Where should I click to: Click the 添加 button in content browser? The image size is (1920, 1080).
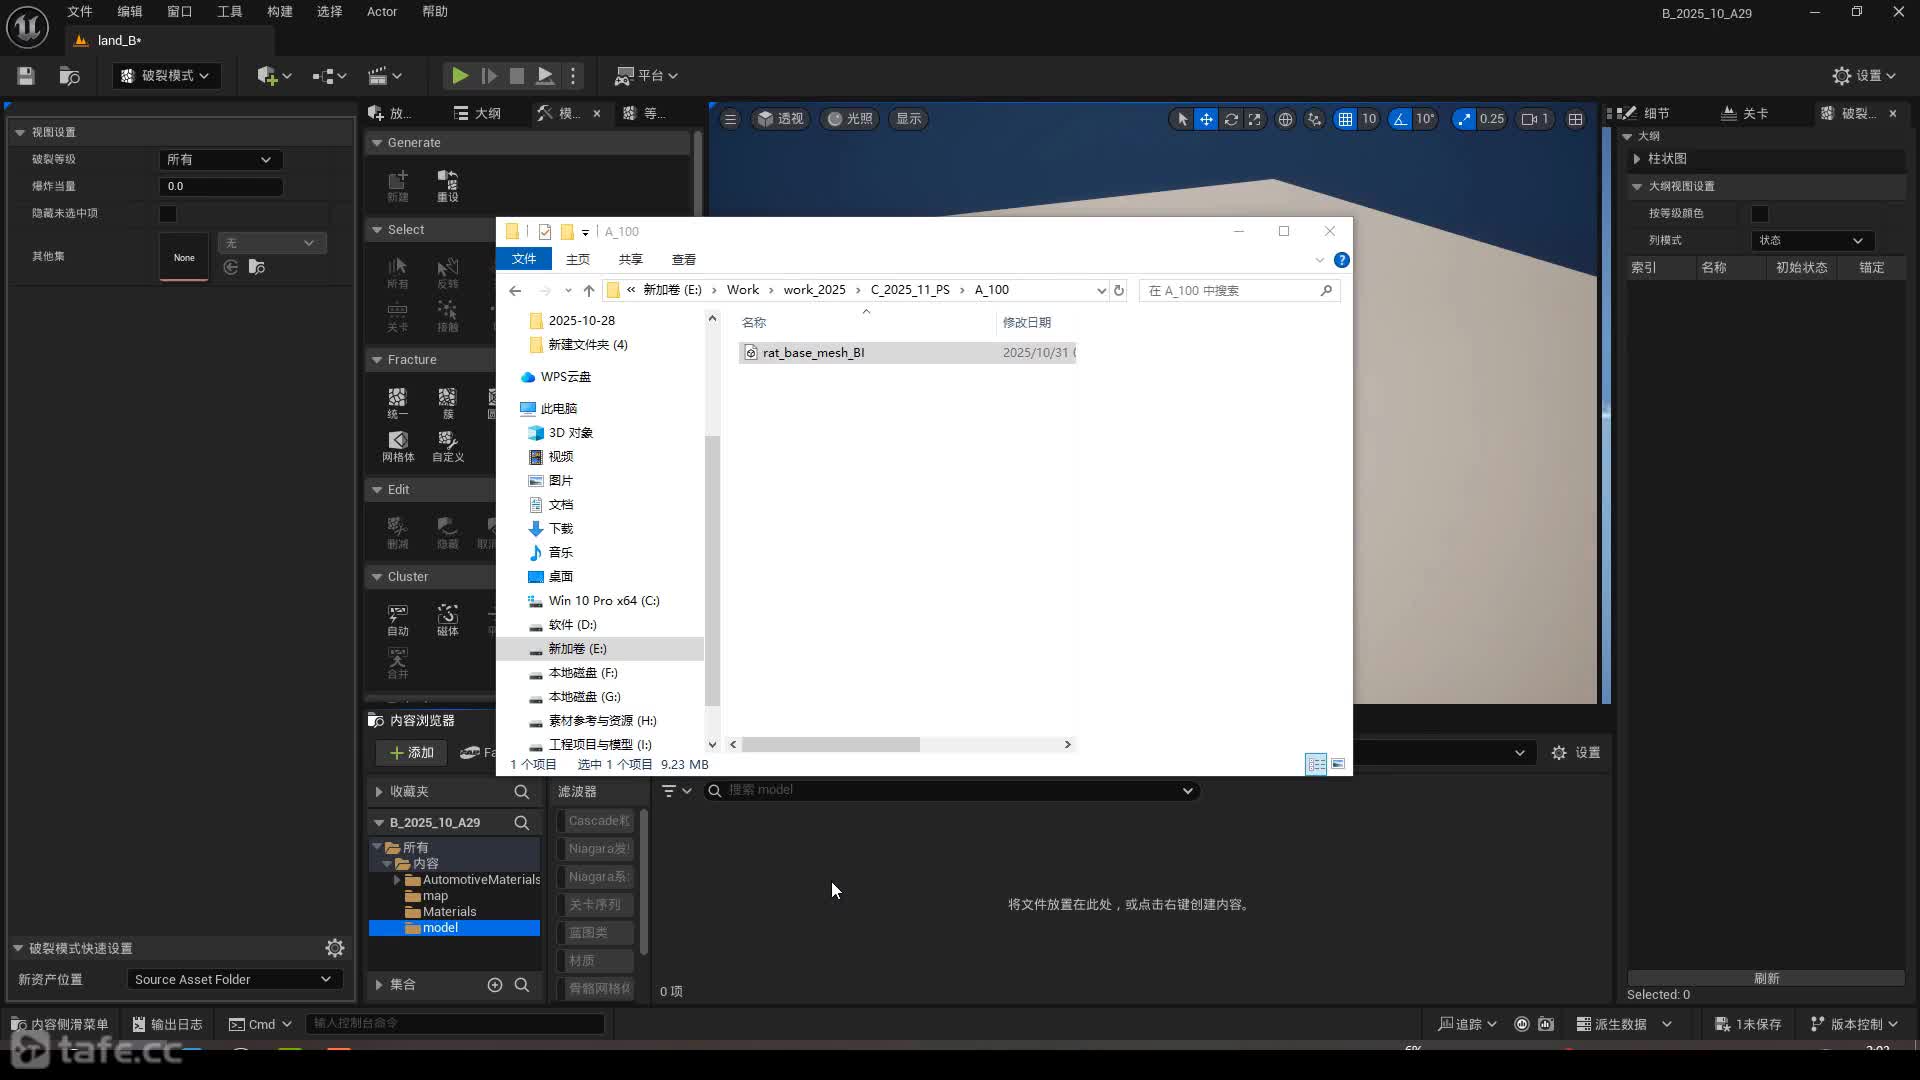[412, 752]
